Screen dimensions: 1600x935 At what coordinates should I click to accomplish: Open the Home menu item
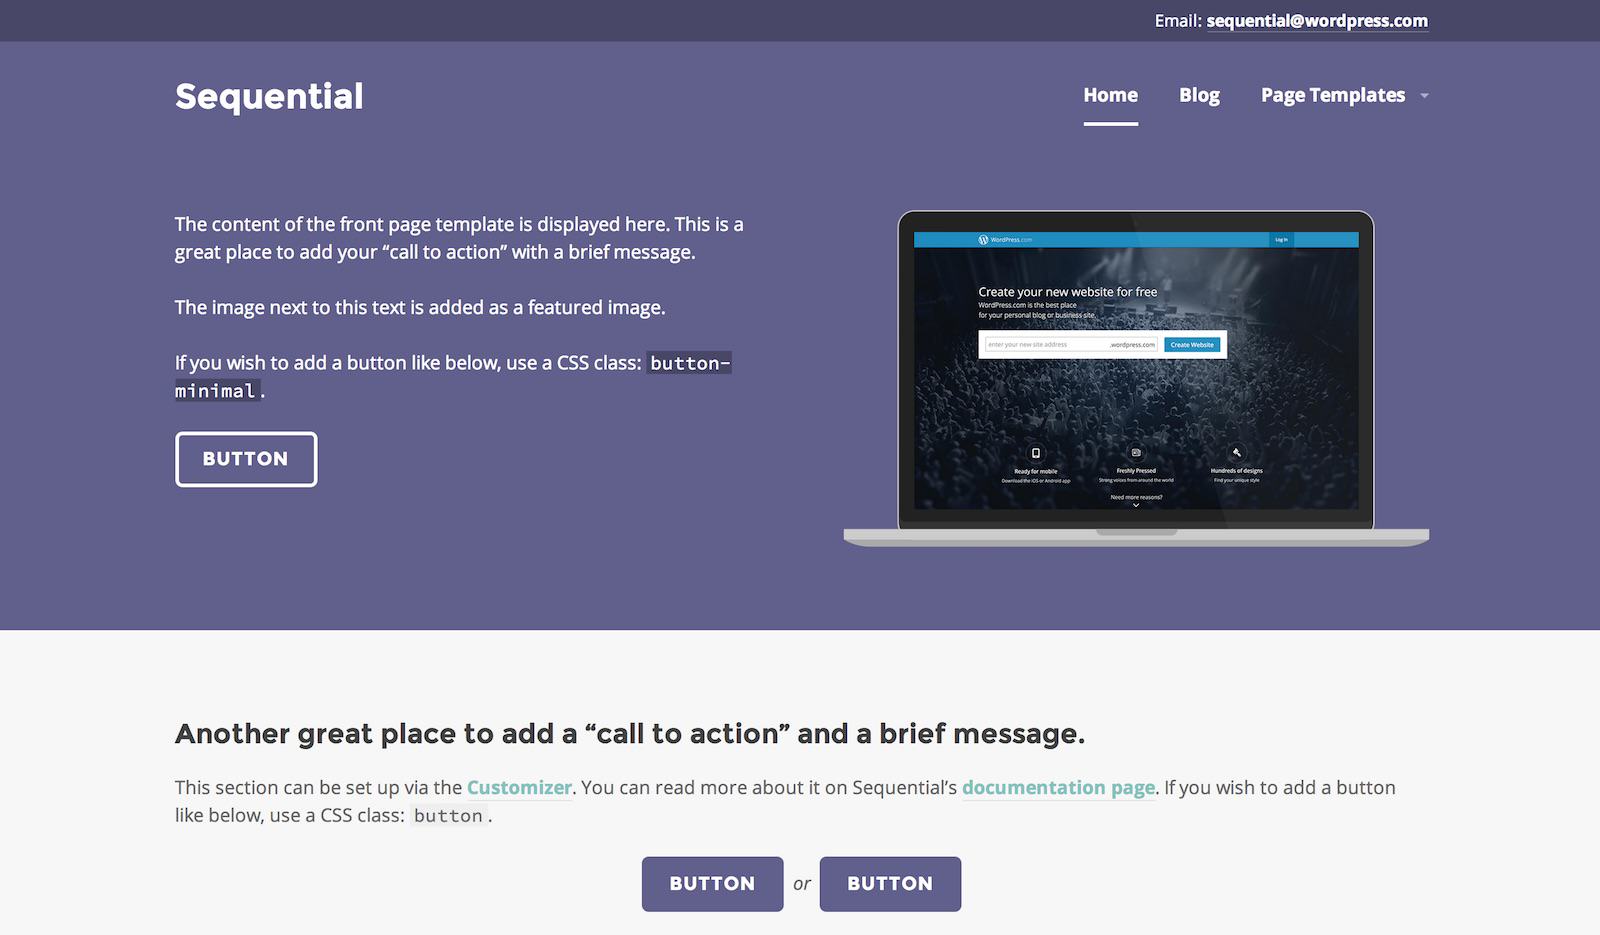pyautogui.click(x=1110, y=95)
